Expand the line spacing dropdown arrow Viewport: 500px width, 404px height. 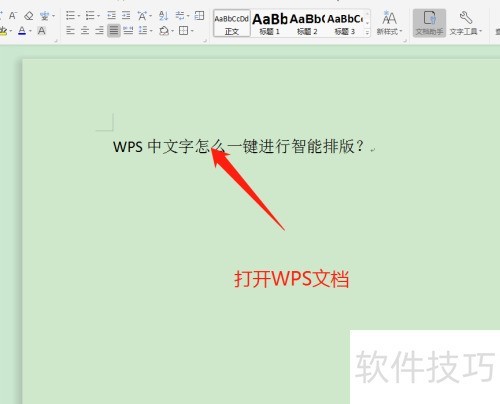pyautogui.click(x=152, y=31)
